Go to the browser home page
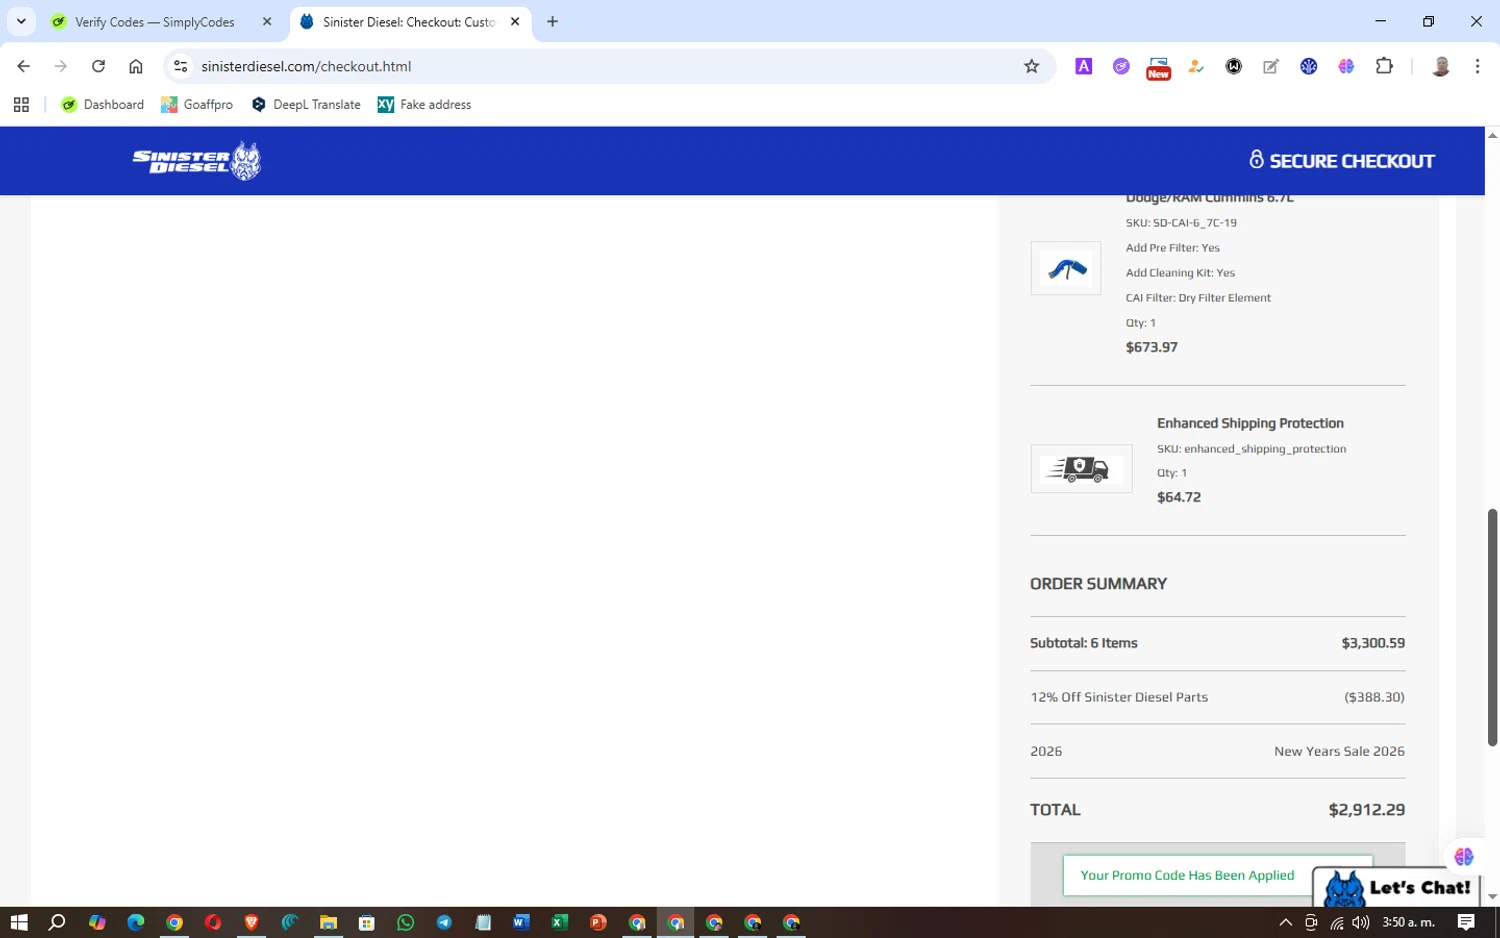Screen dimensions: 1500x938 pyautogui.click(x=136, y=66)
